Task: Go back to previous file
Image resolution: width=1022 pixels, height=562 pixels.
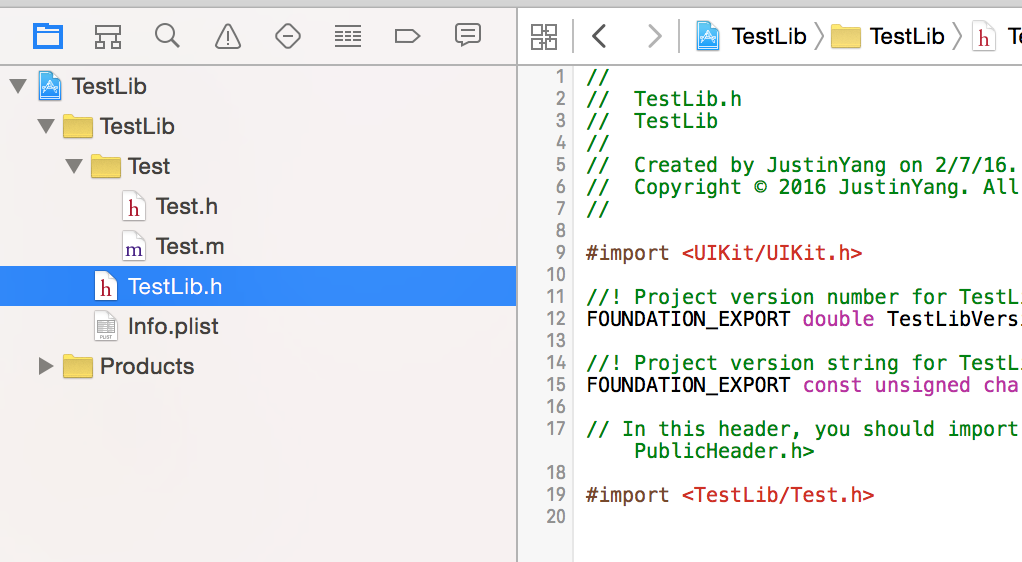Action: pyautogui.click(x=600, y=37)
